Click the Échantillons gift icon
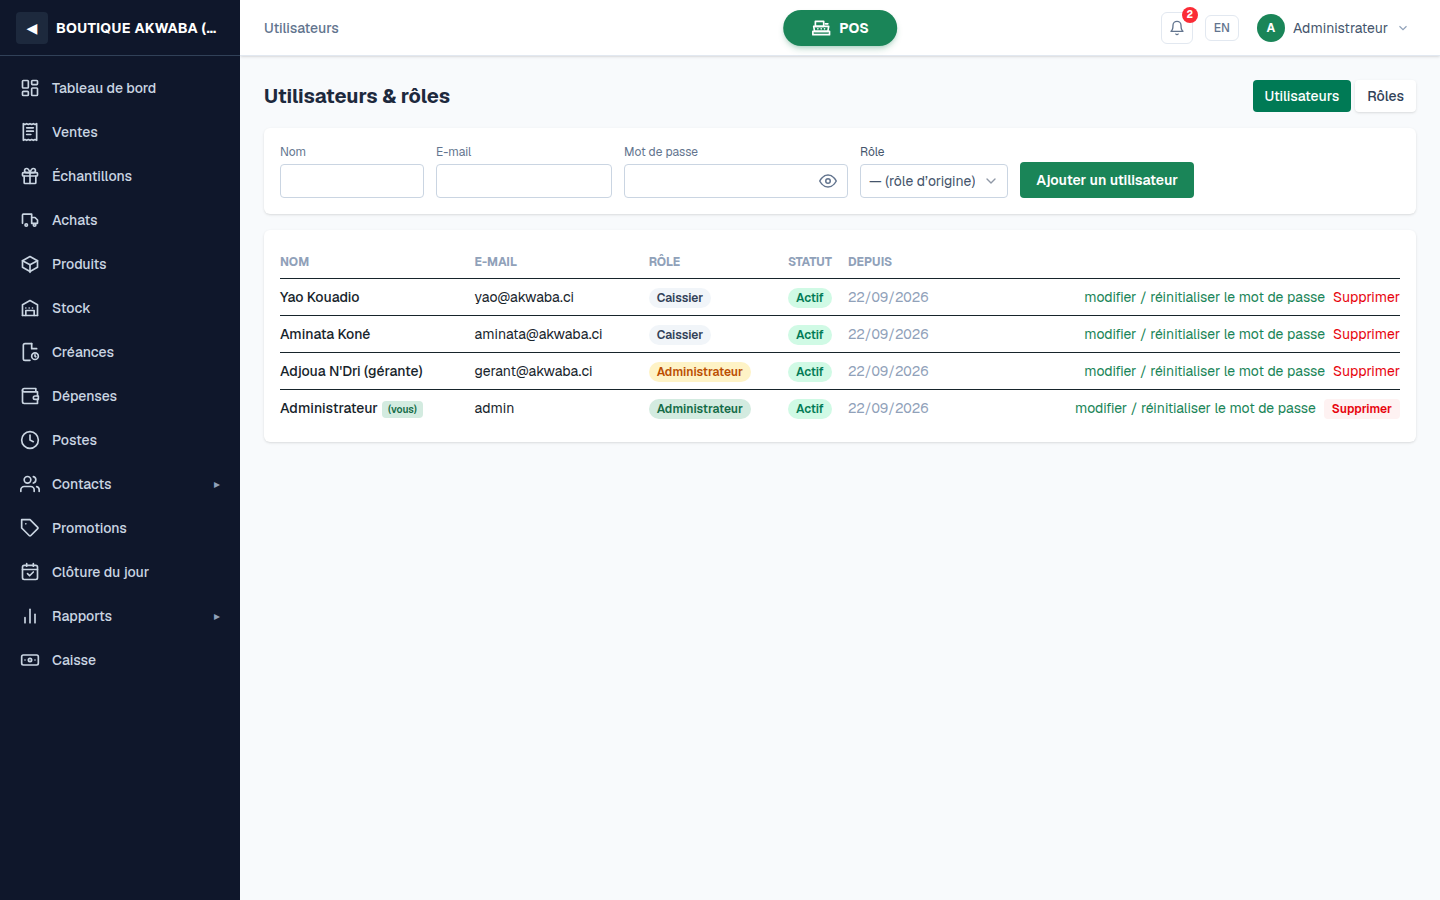The height and width of the screenshot is (900, 1440). pos(30,176)
